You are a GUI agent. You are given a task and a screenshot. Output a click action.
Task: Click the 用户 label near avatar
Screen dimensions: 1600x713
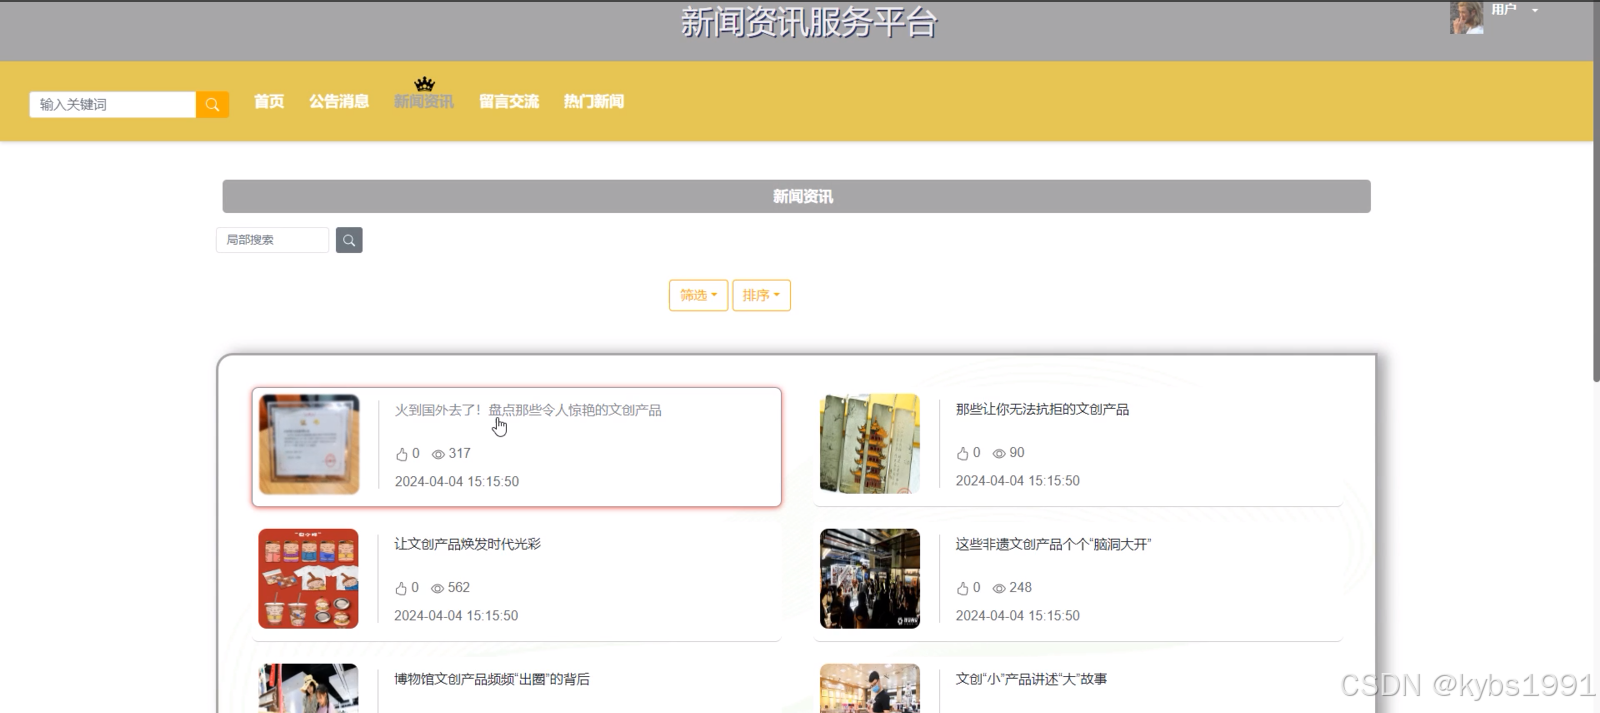tap(1504, 10)
